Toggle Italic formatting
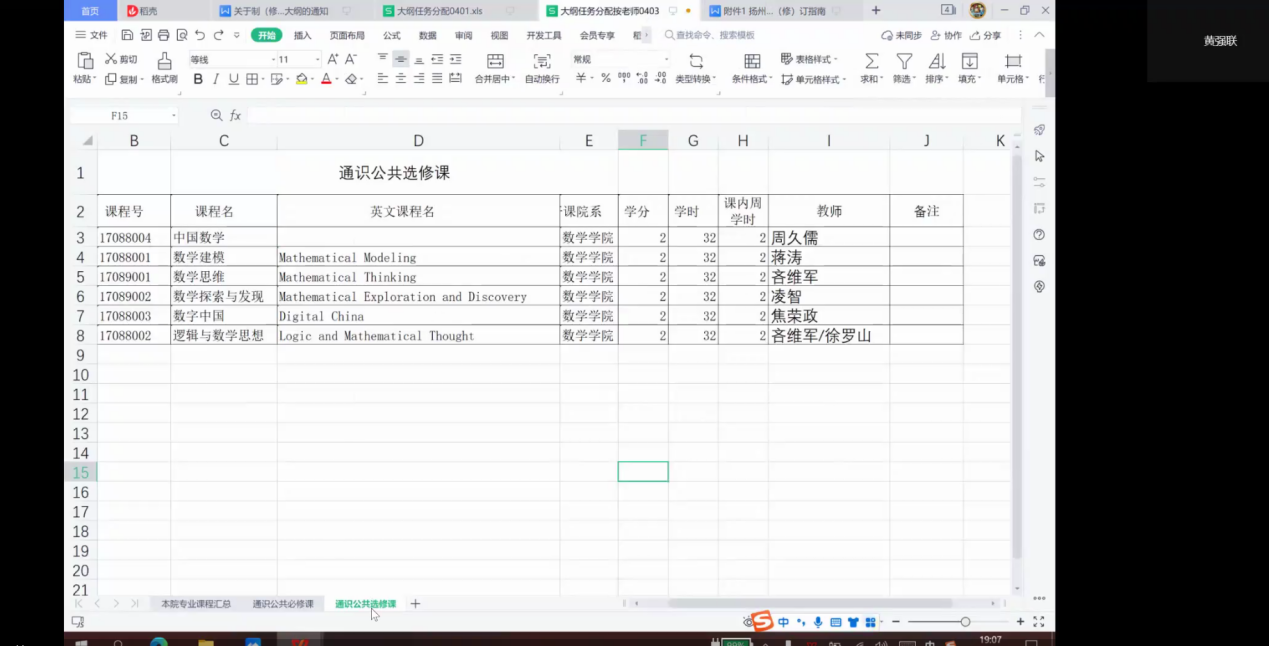The image size is (1269, 646). coord(216,79)
